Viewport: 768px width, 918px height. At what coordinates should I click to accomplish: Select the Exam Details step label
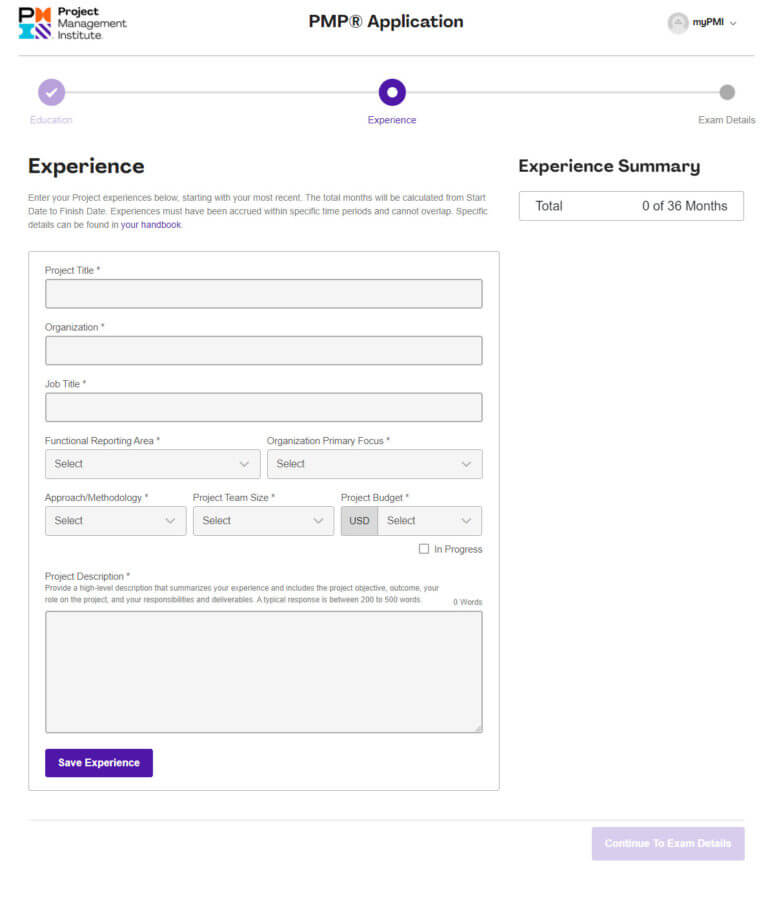726,120
